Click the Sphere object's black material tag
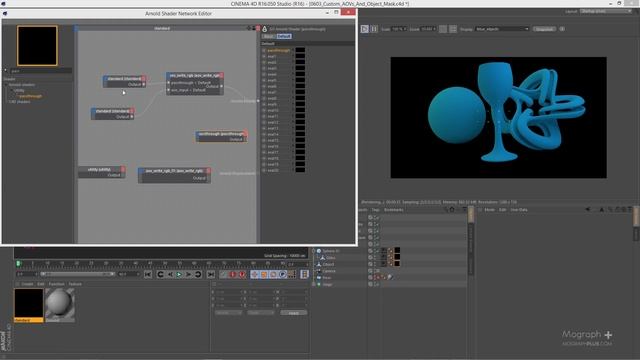The width and height of the screenshot is (640, 360). click(397, 251)
